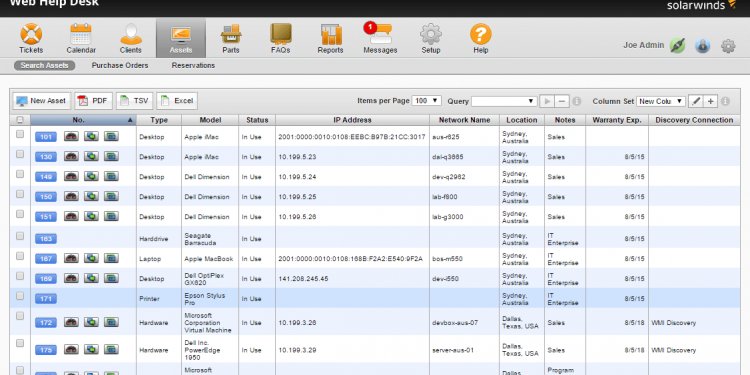750x375 pixels.
Task: Open asset number 101
Action: coord(46,137)
